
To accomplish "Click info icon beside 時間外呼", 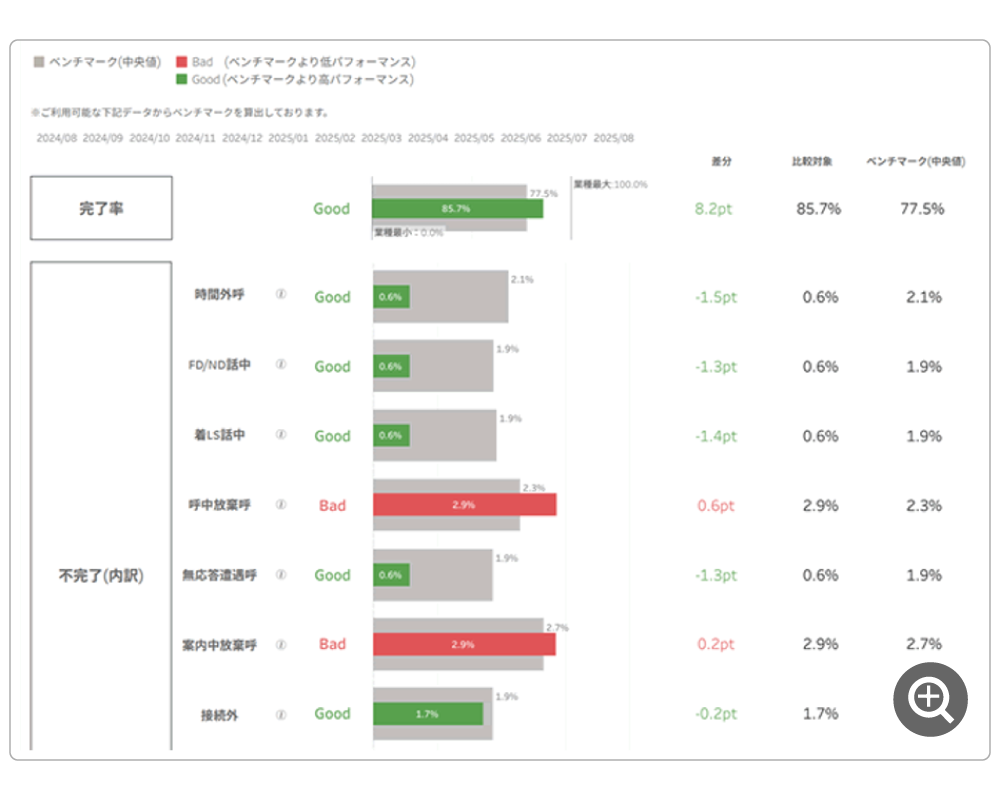I will (x=281, y=295).
